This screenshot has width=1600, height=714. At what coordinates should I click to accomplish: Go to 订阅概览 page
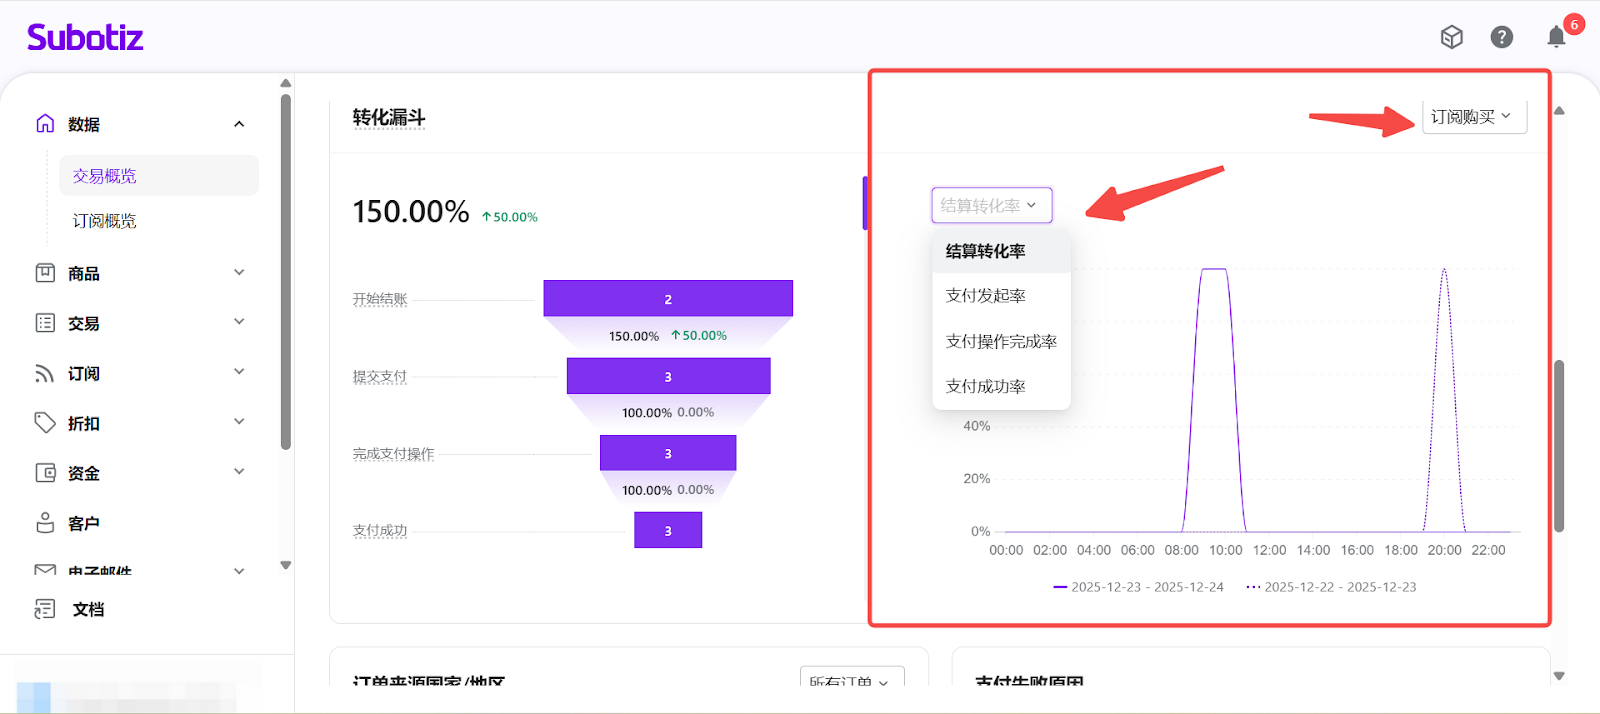(x=105, y=221)
